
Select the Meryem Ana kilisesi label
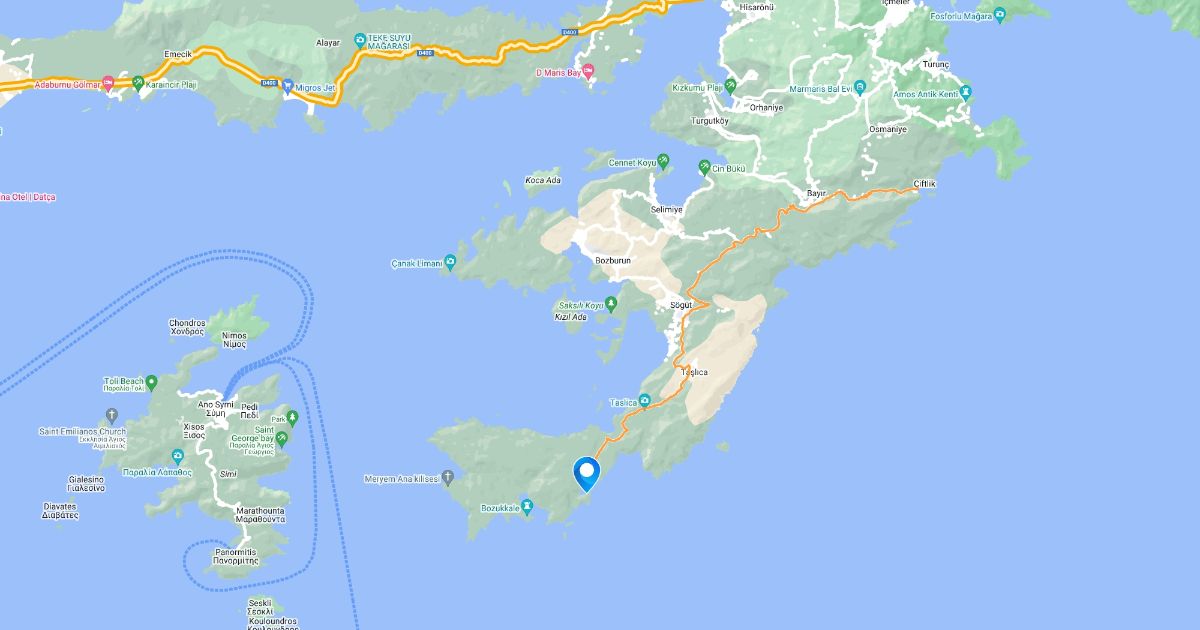coord(403,479)
